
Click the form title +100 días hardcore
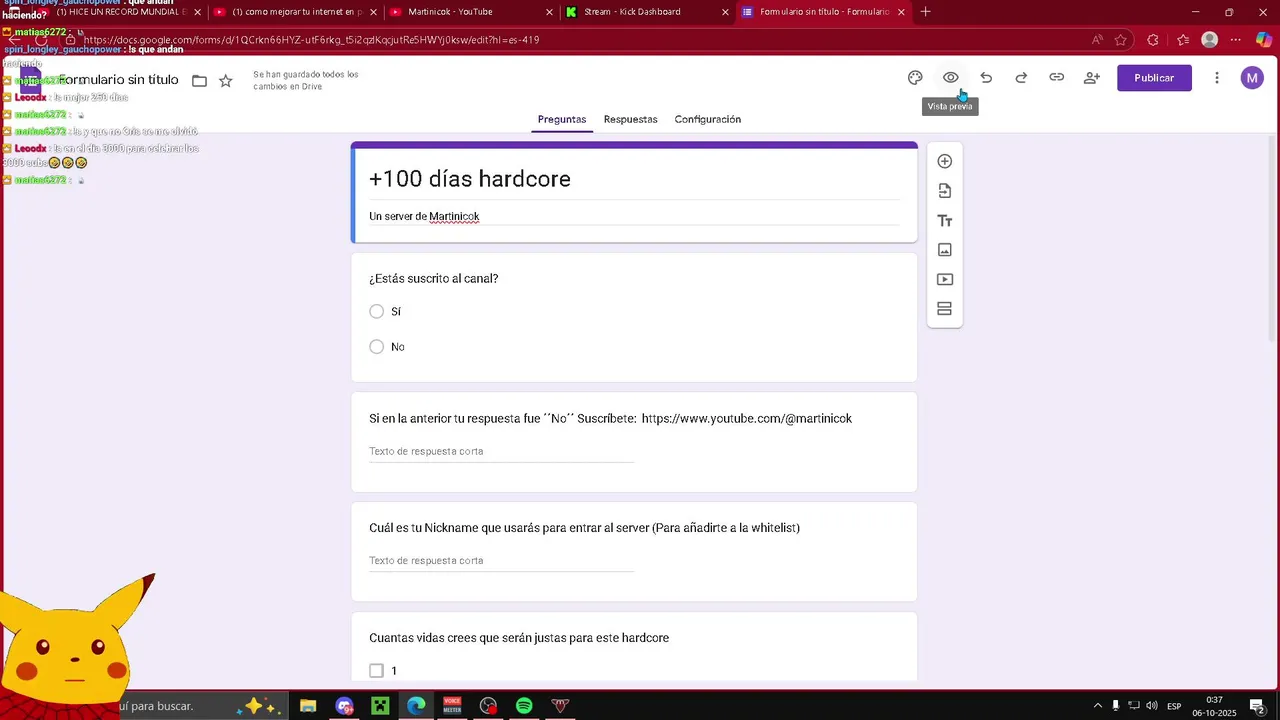(x=470, y=179)
